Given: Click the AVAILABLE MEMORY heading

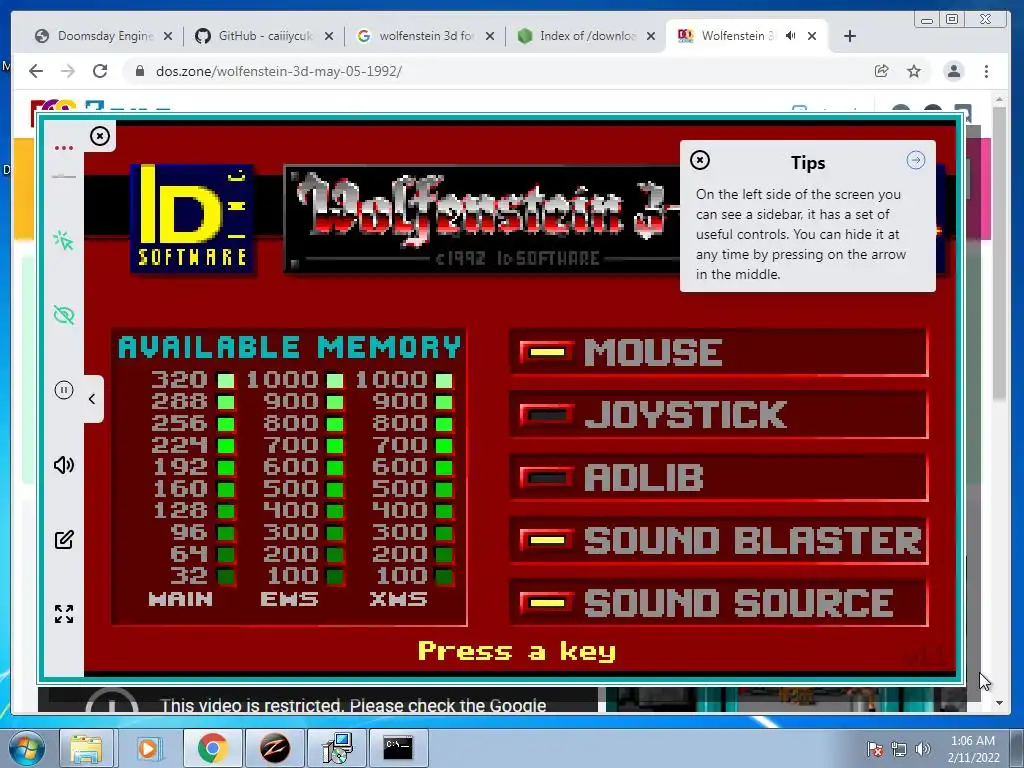Looking at the screenshot, I should pos(289,347).
